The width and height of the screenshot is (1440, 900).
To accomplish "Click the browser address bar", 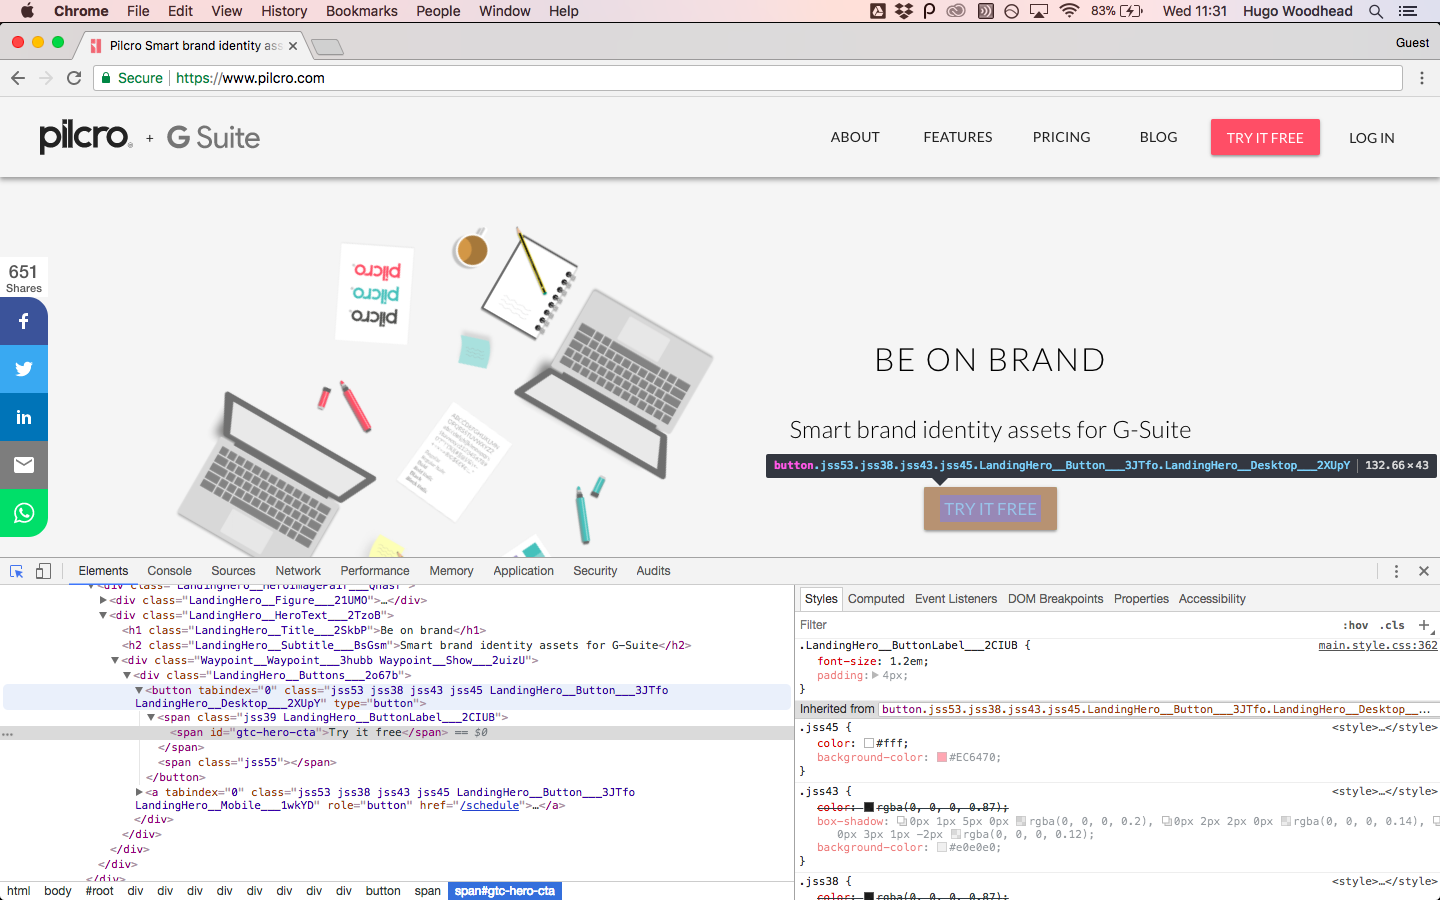I will tap(748, 78).
